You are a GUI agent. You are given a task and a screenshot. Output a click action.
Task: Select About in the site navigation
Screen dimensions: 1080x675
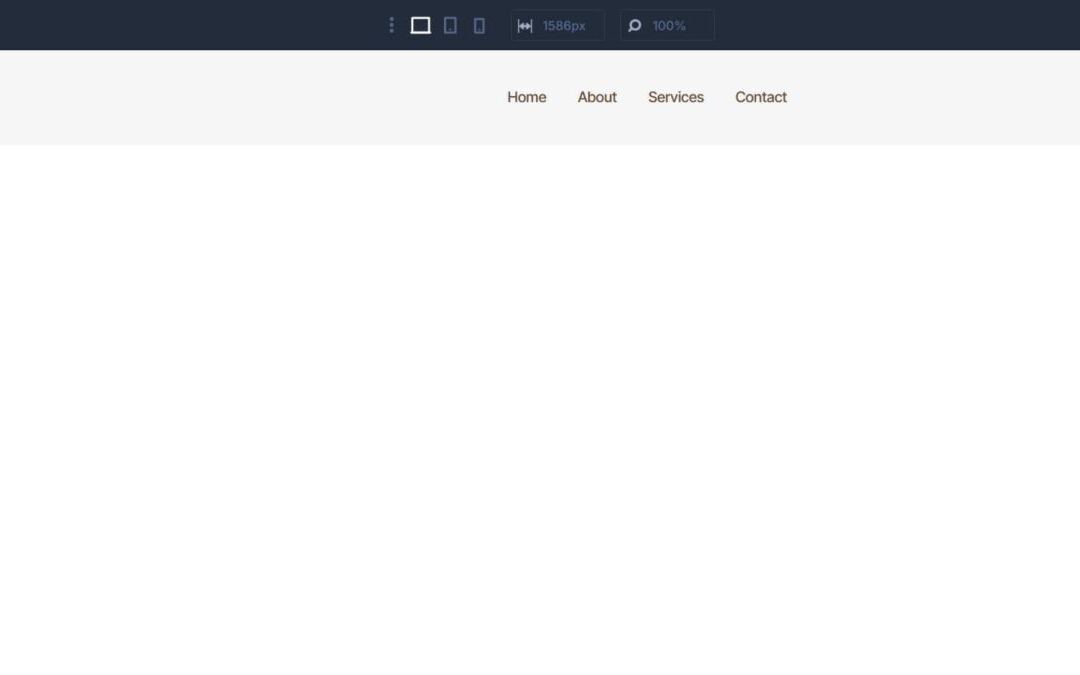tap(597, 97)
